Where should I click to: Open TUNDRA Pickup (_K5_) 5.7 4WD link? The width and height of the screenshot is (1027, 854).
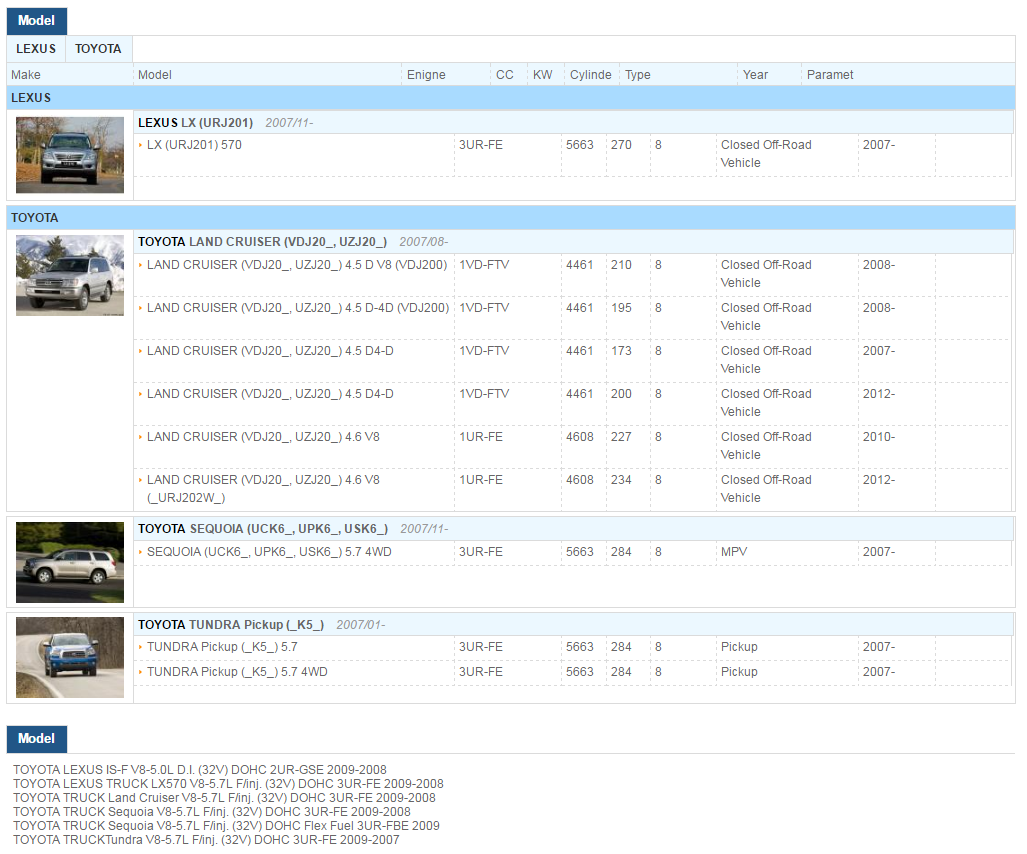[237, 672]
